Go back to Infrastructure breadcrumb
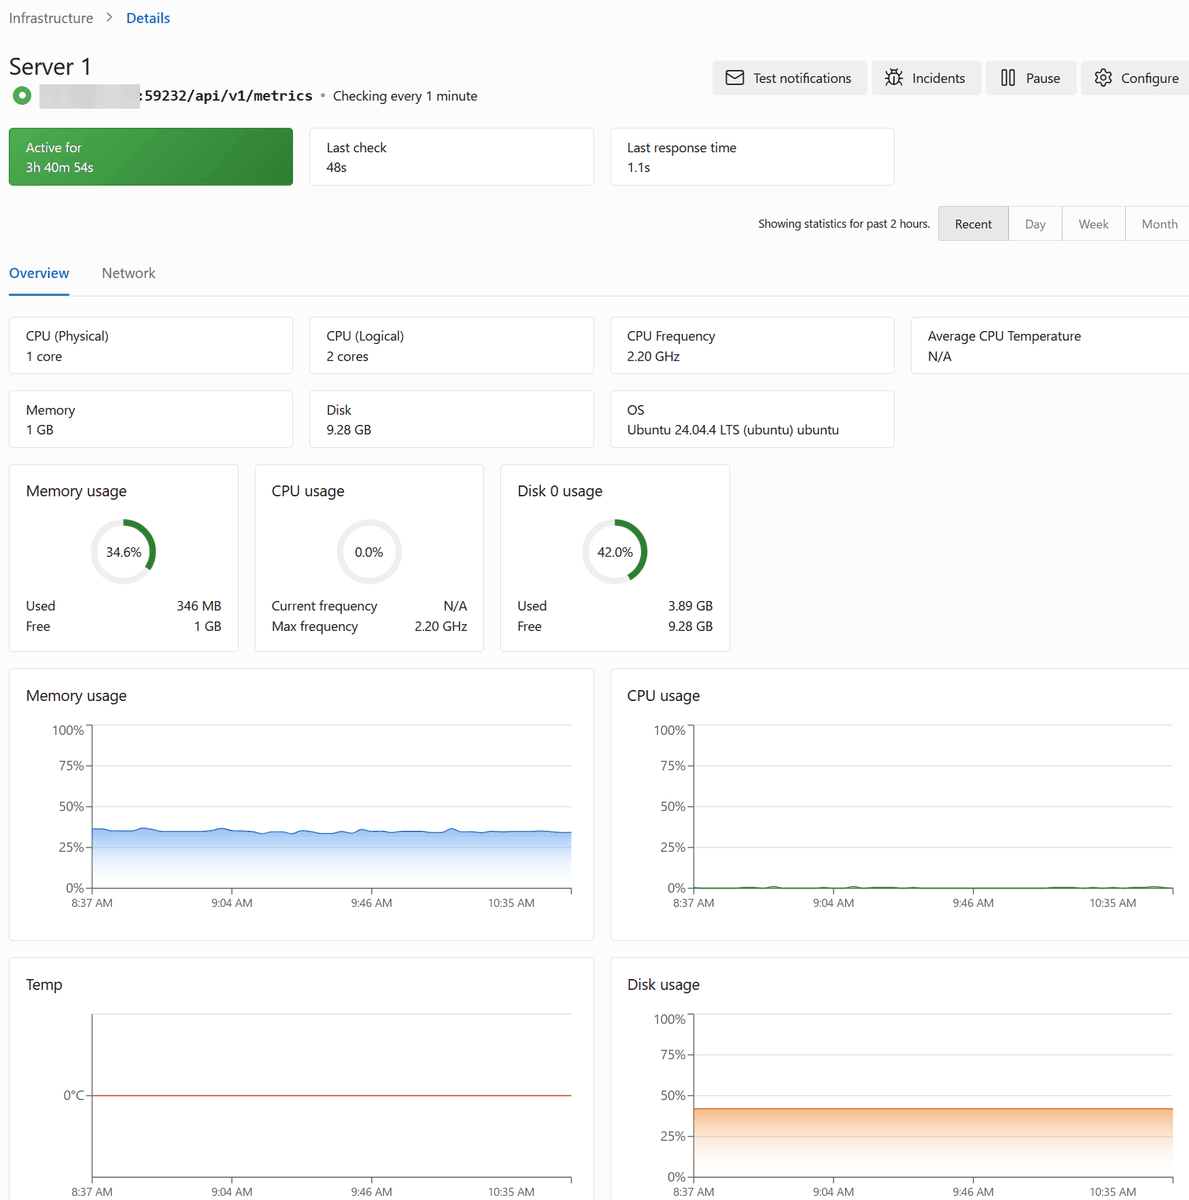The width and height of the screenshot is (1189, 1200). point(51,18)
